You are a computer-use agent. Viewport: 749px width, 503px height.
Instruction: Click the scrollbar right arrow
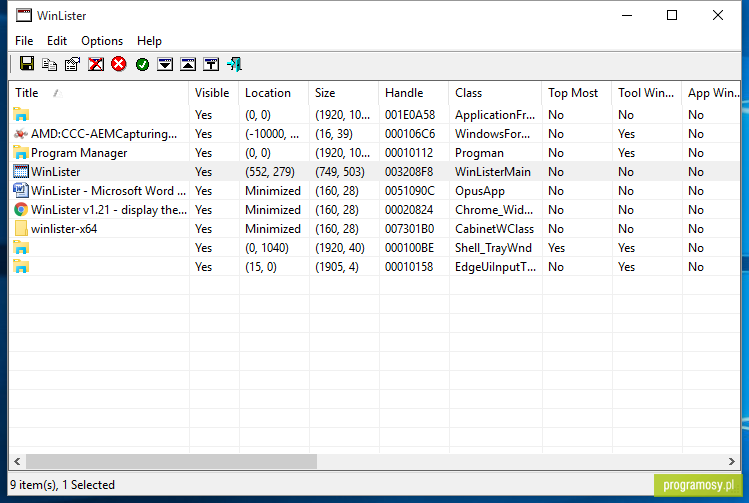[x=731, y=461]
